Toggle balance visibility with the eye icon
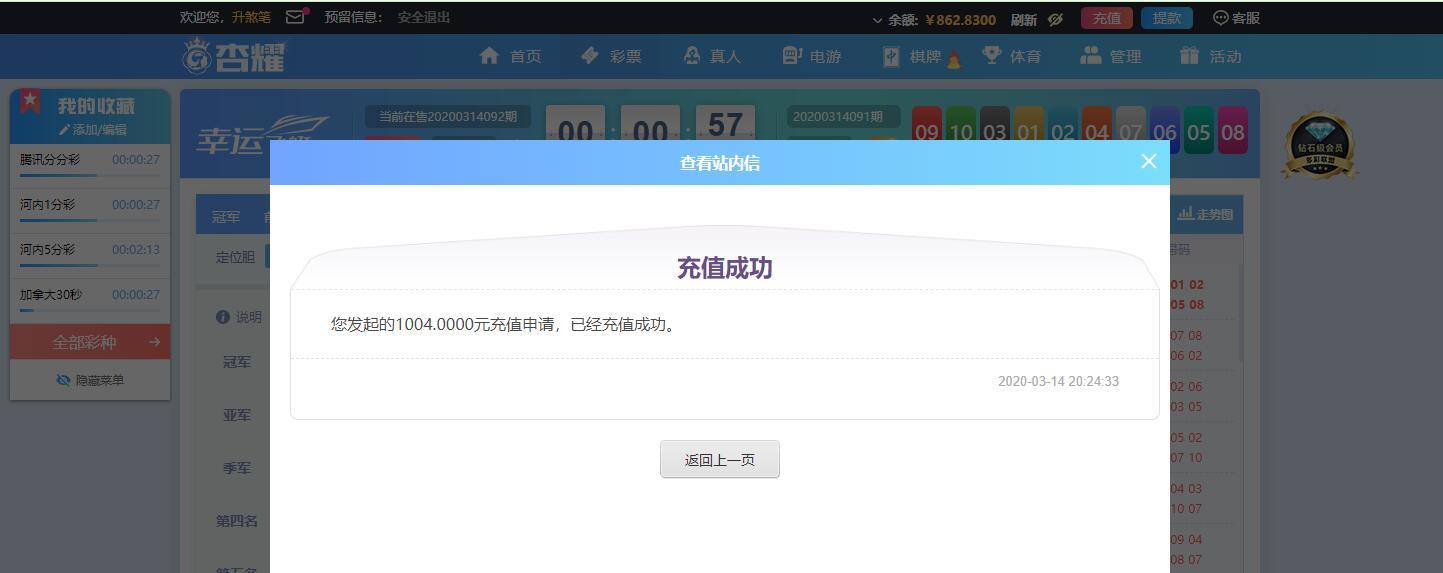Screen dimensions: 1443x573 (1055, 19)
